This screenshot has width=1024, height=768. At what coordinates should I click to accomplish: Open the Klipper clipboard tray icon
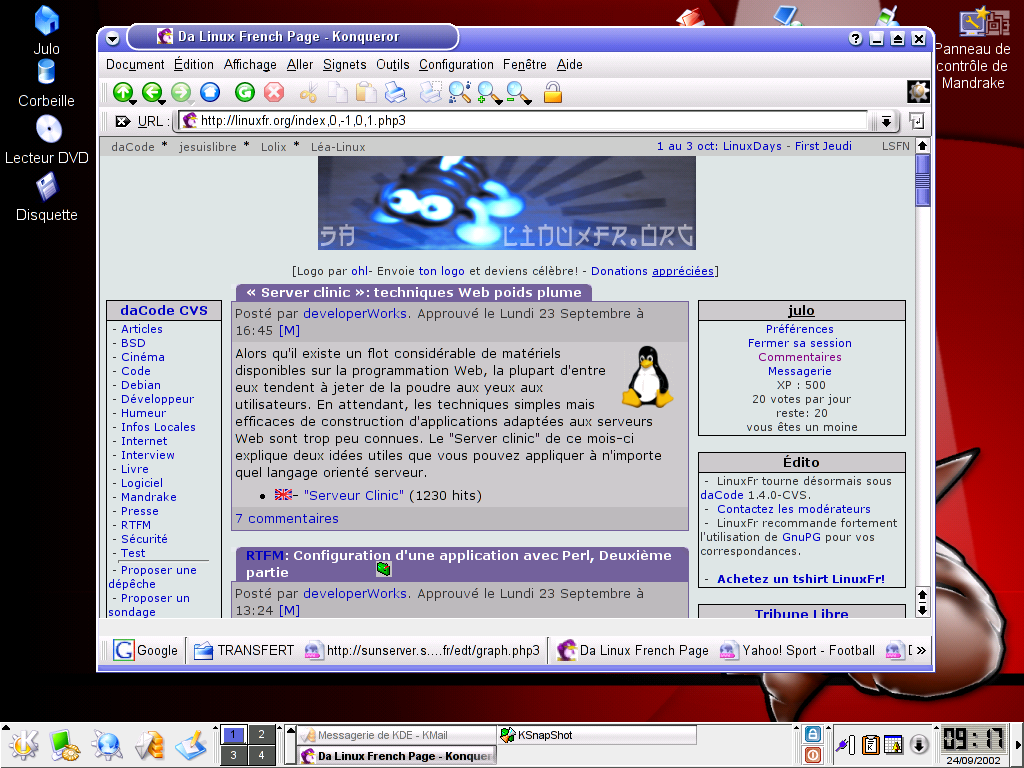[871, 744]
